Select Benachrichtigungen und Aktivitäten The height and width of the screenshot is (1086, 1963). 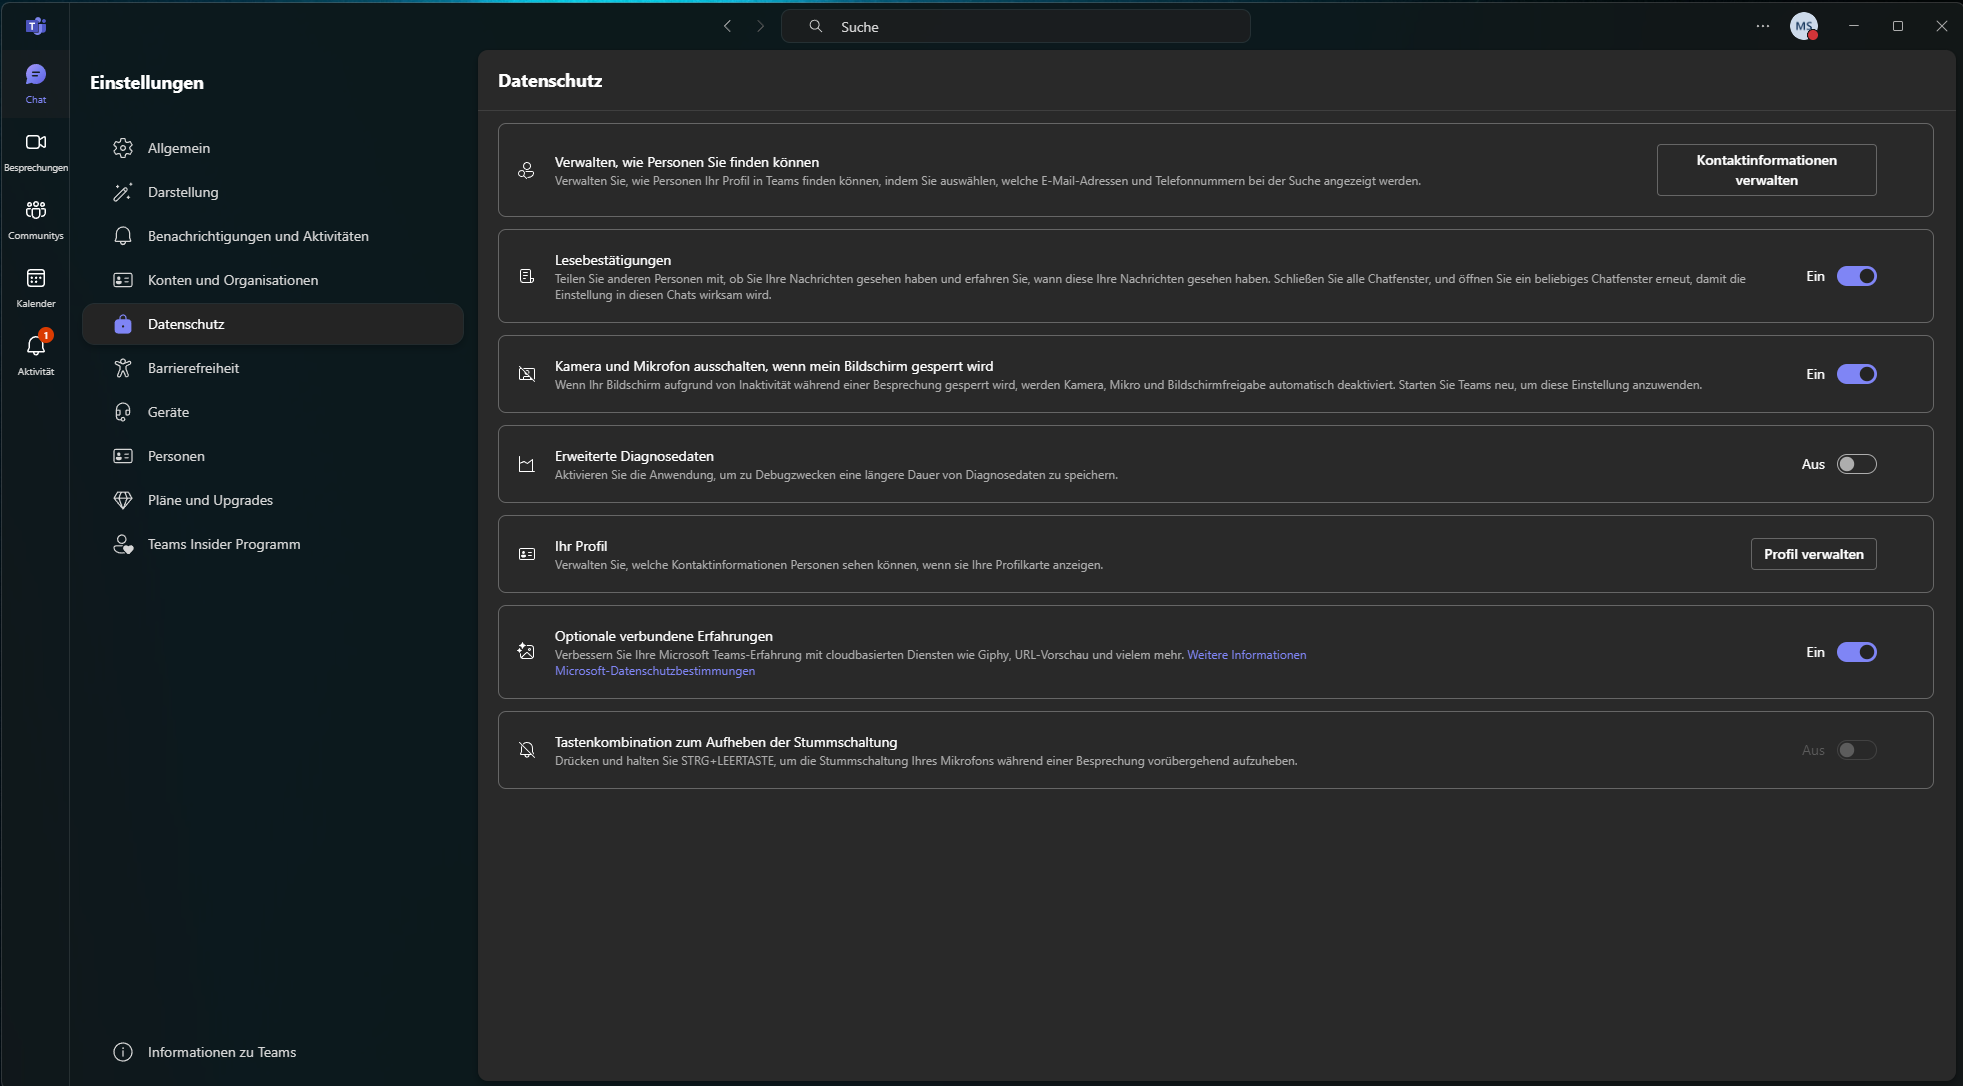click(257, 236)
